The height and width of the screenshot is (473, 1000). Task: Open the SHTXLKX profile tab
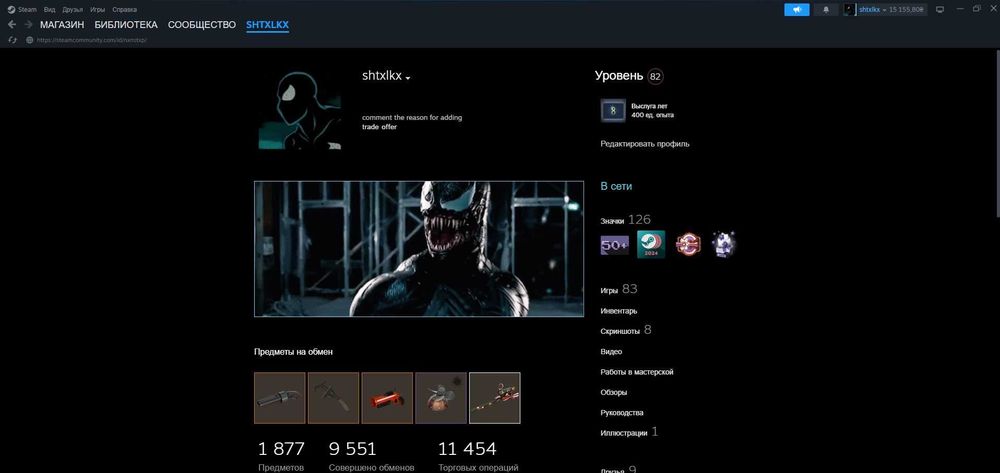(267, 25)
